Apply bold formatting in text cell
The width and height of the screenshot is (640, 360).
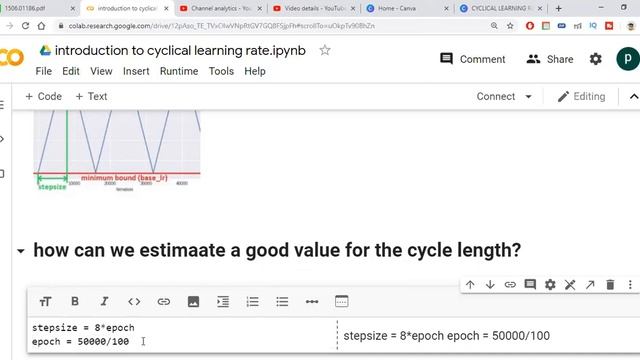[x=75, y=302]
